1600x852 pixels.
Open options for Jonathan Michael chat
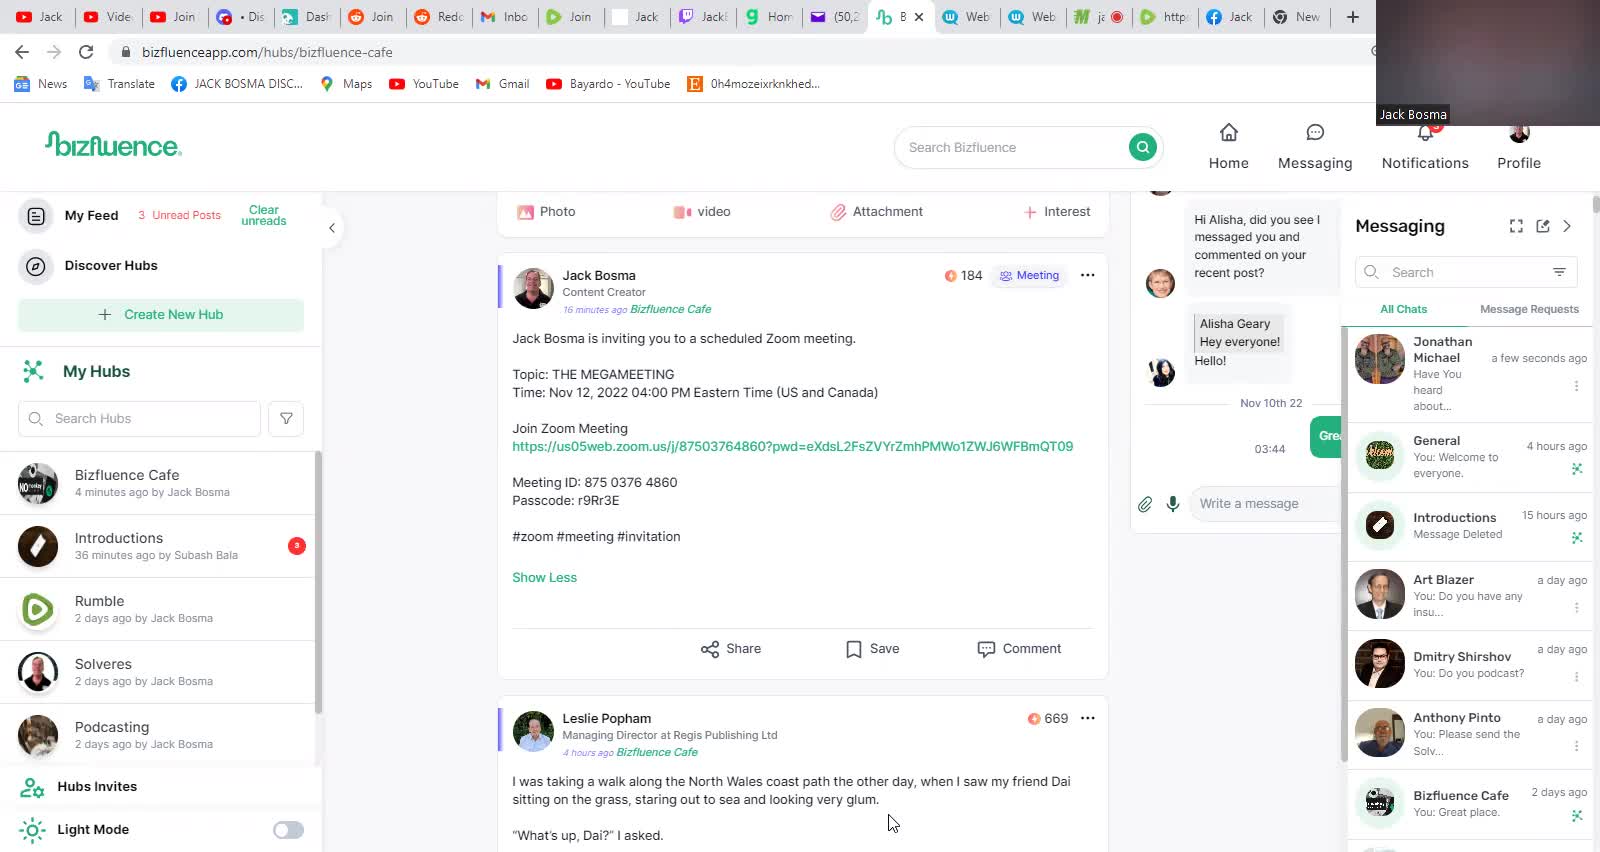1577,386
